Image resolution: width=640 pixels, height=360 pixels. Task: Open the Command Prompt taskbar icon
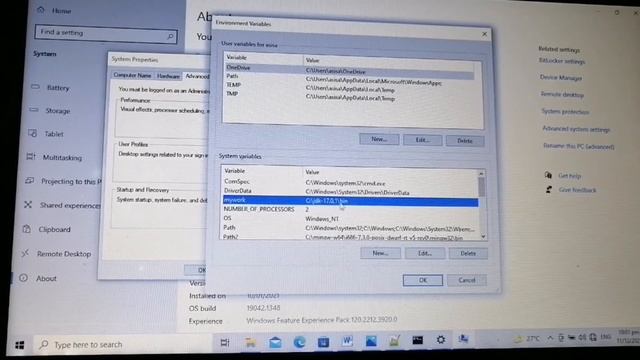coord(417,340)
